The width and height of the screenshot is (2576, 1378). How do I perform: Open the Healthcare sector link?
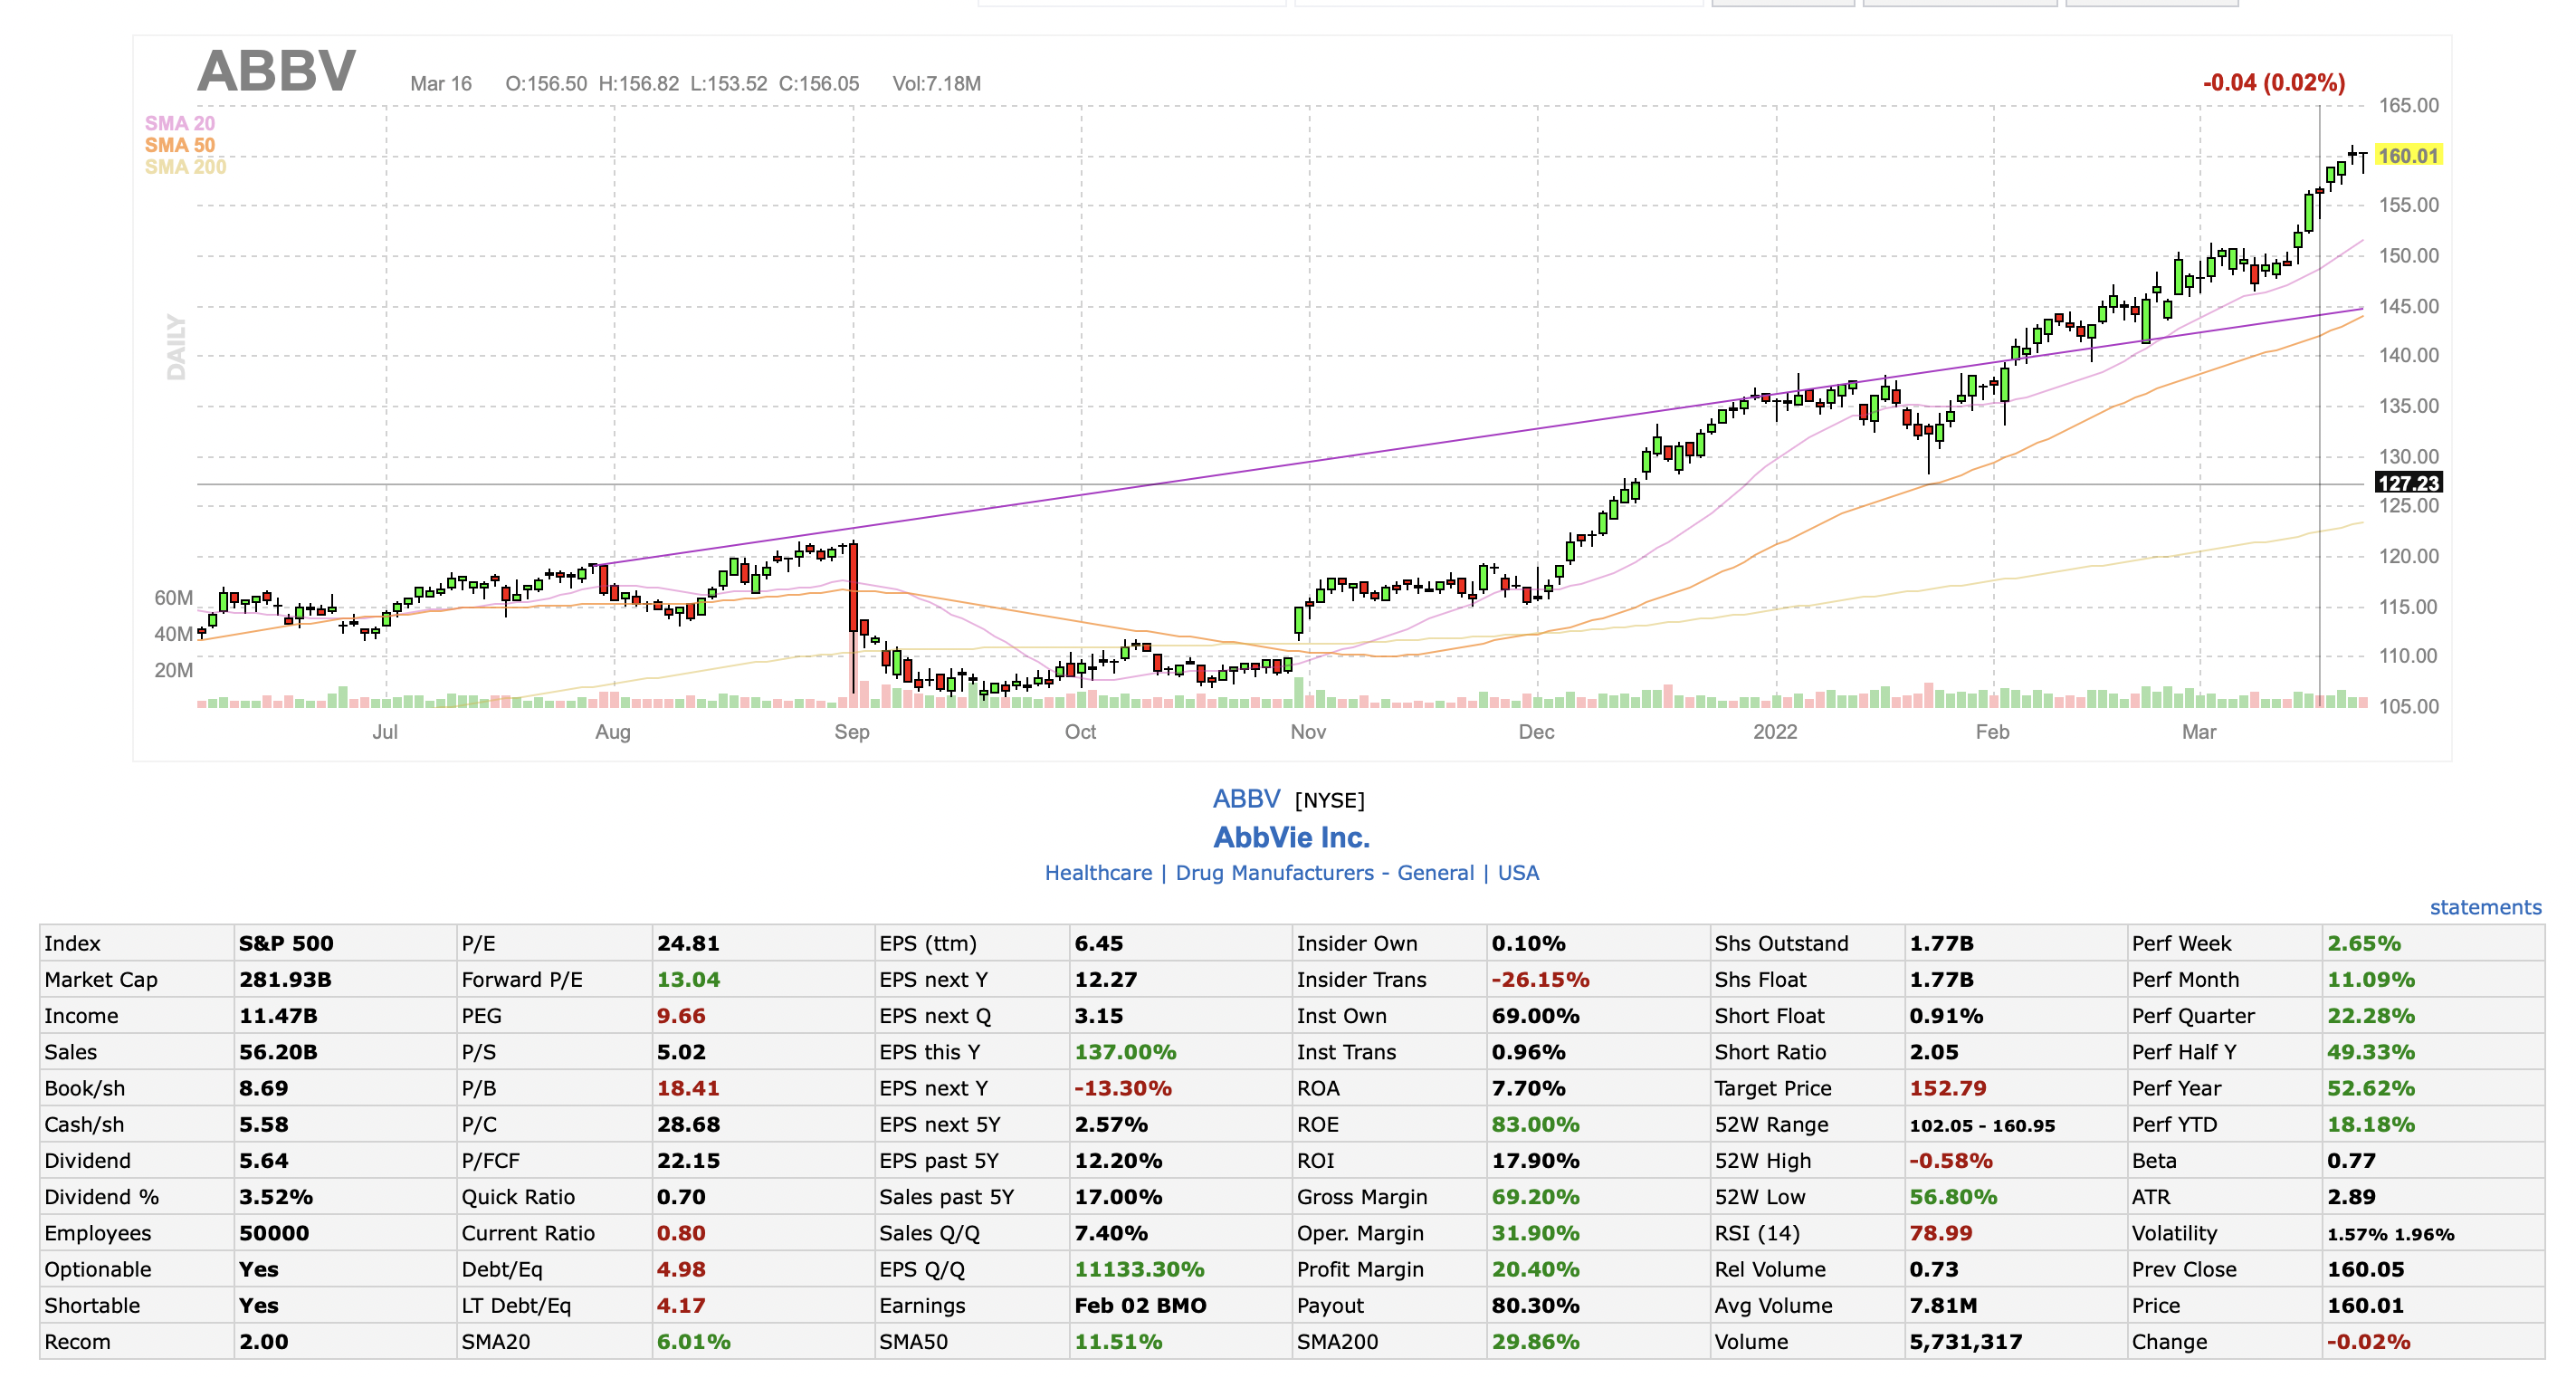coord(1097,873)
